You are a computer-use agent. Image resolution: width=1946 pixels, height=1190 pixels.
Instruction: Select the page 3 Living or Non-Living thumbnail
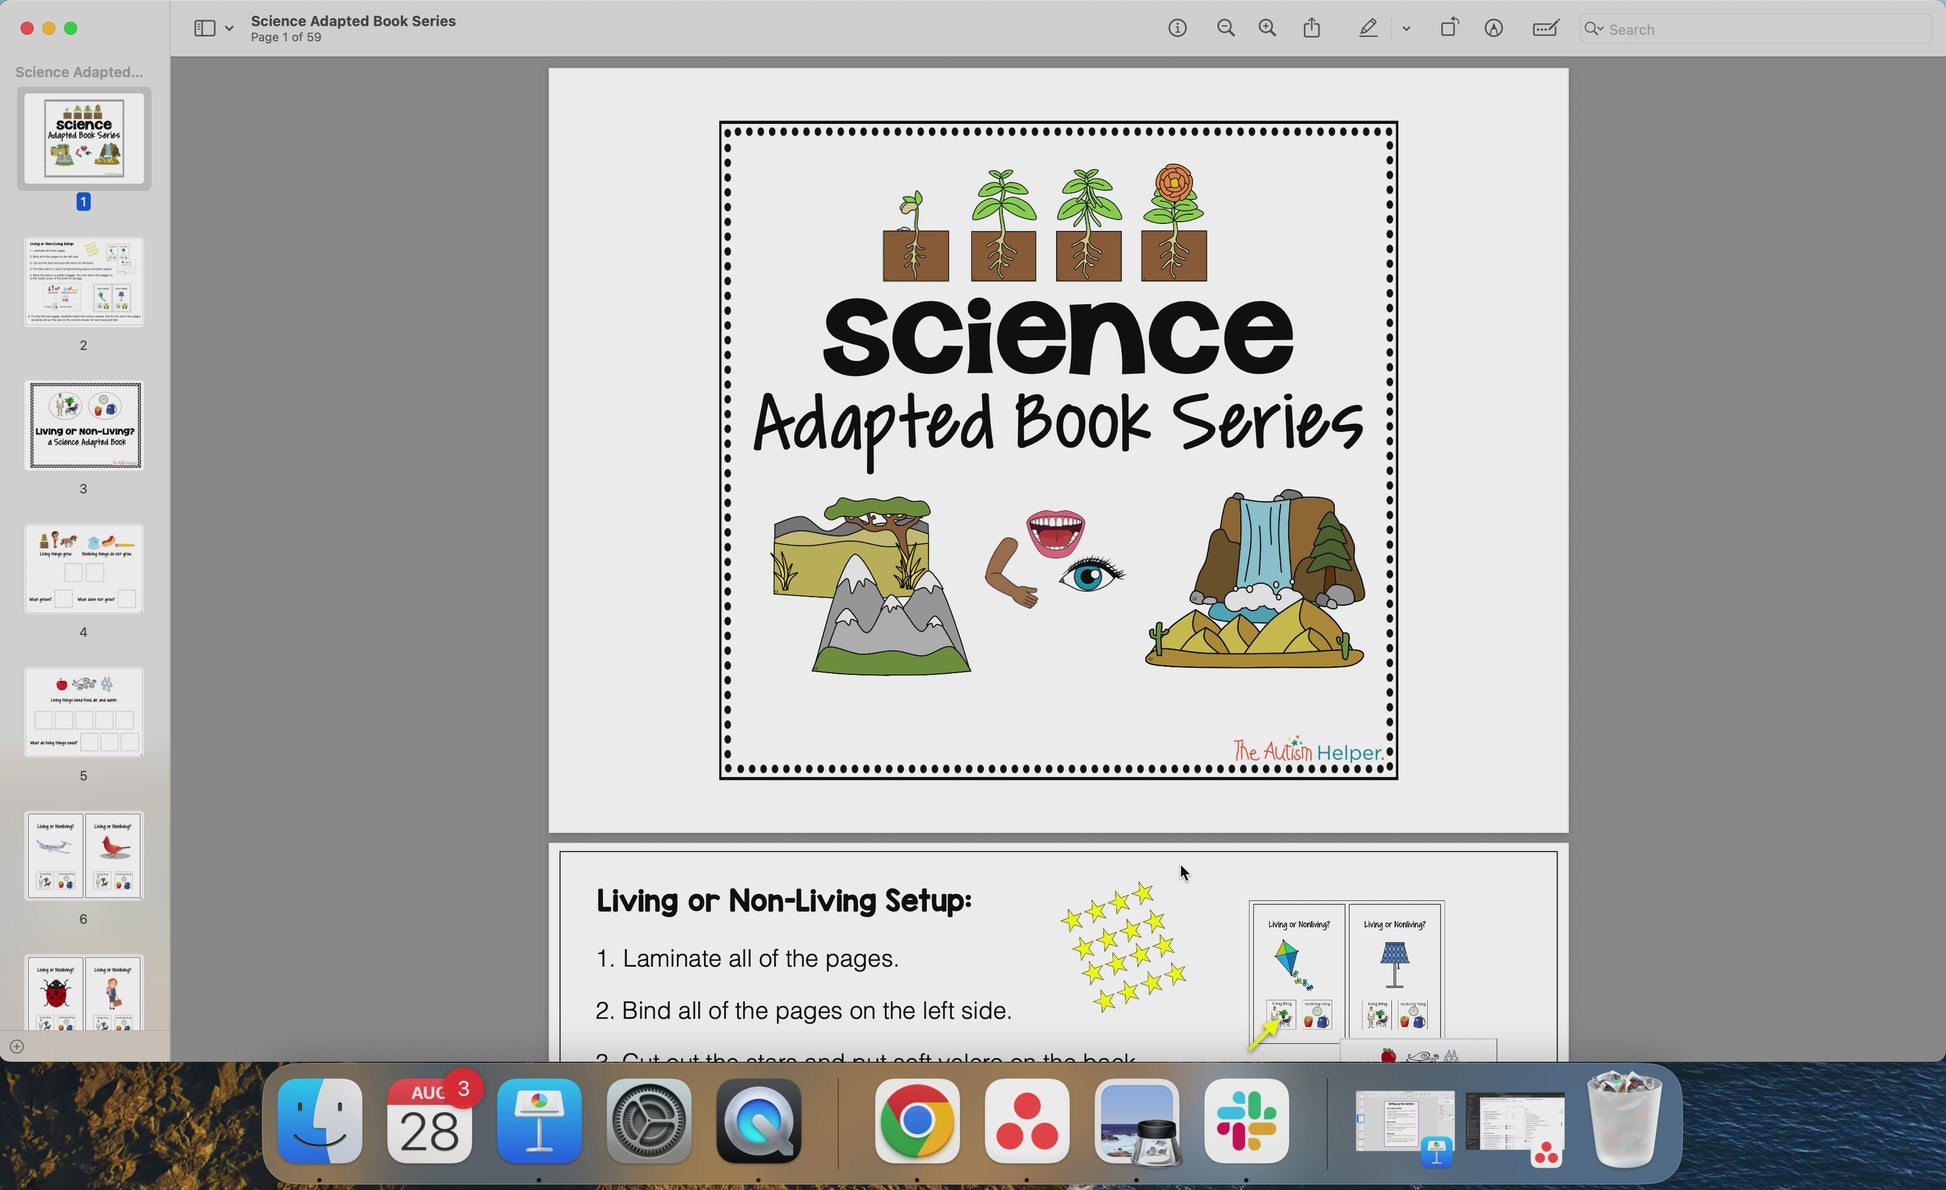click(84, 425)
